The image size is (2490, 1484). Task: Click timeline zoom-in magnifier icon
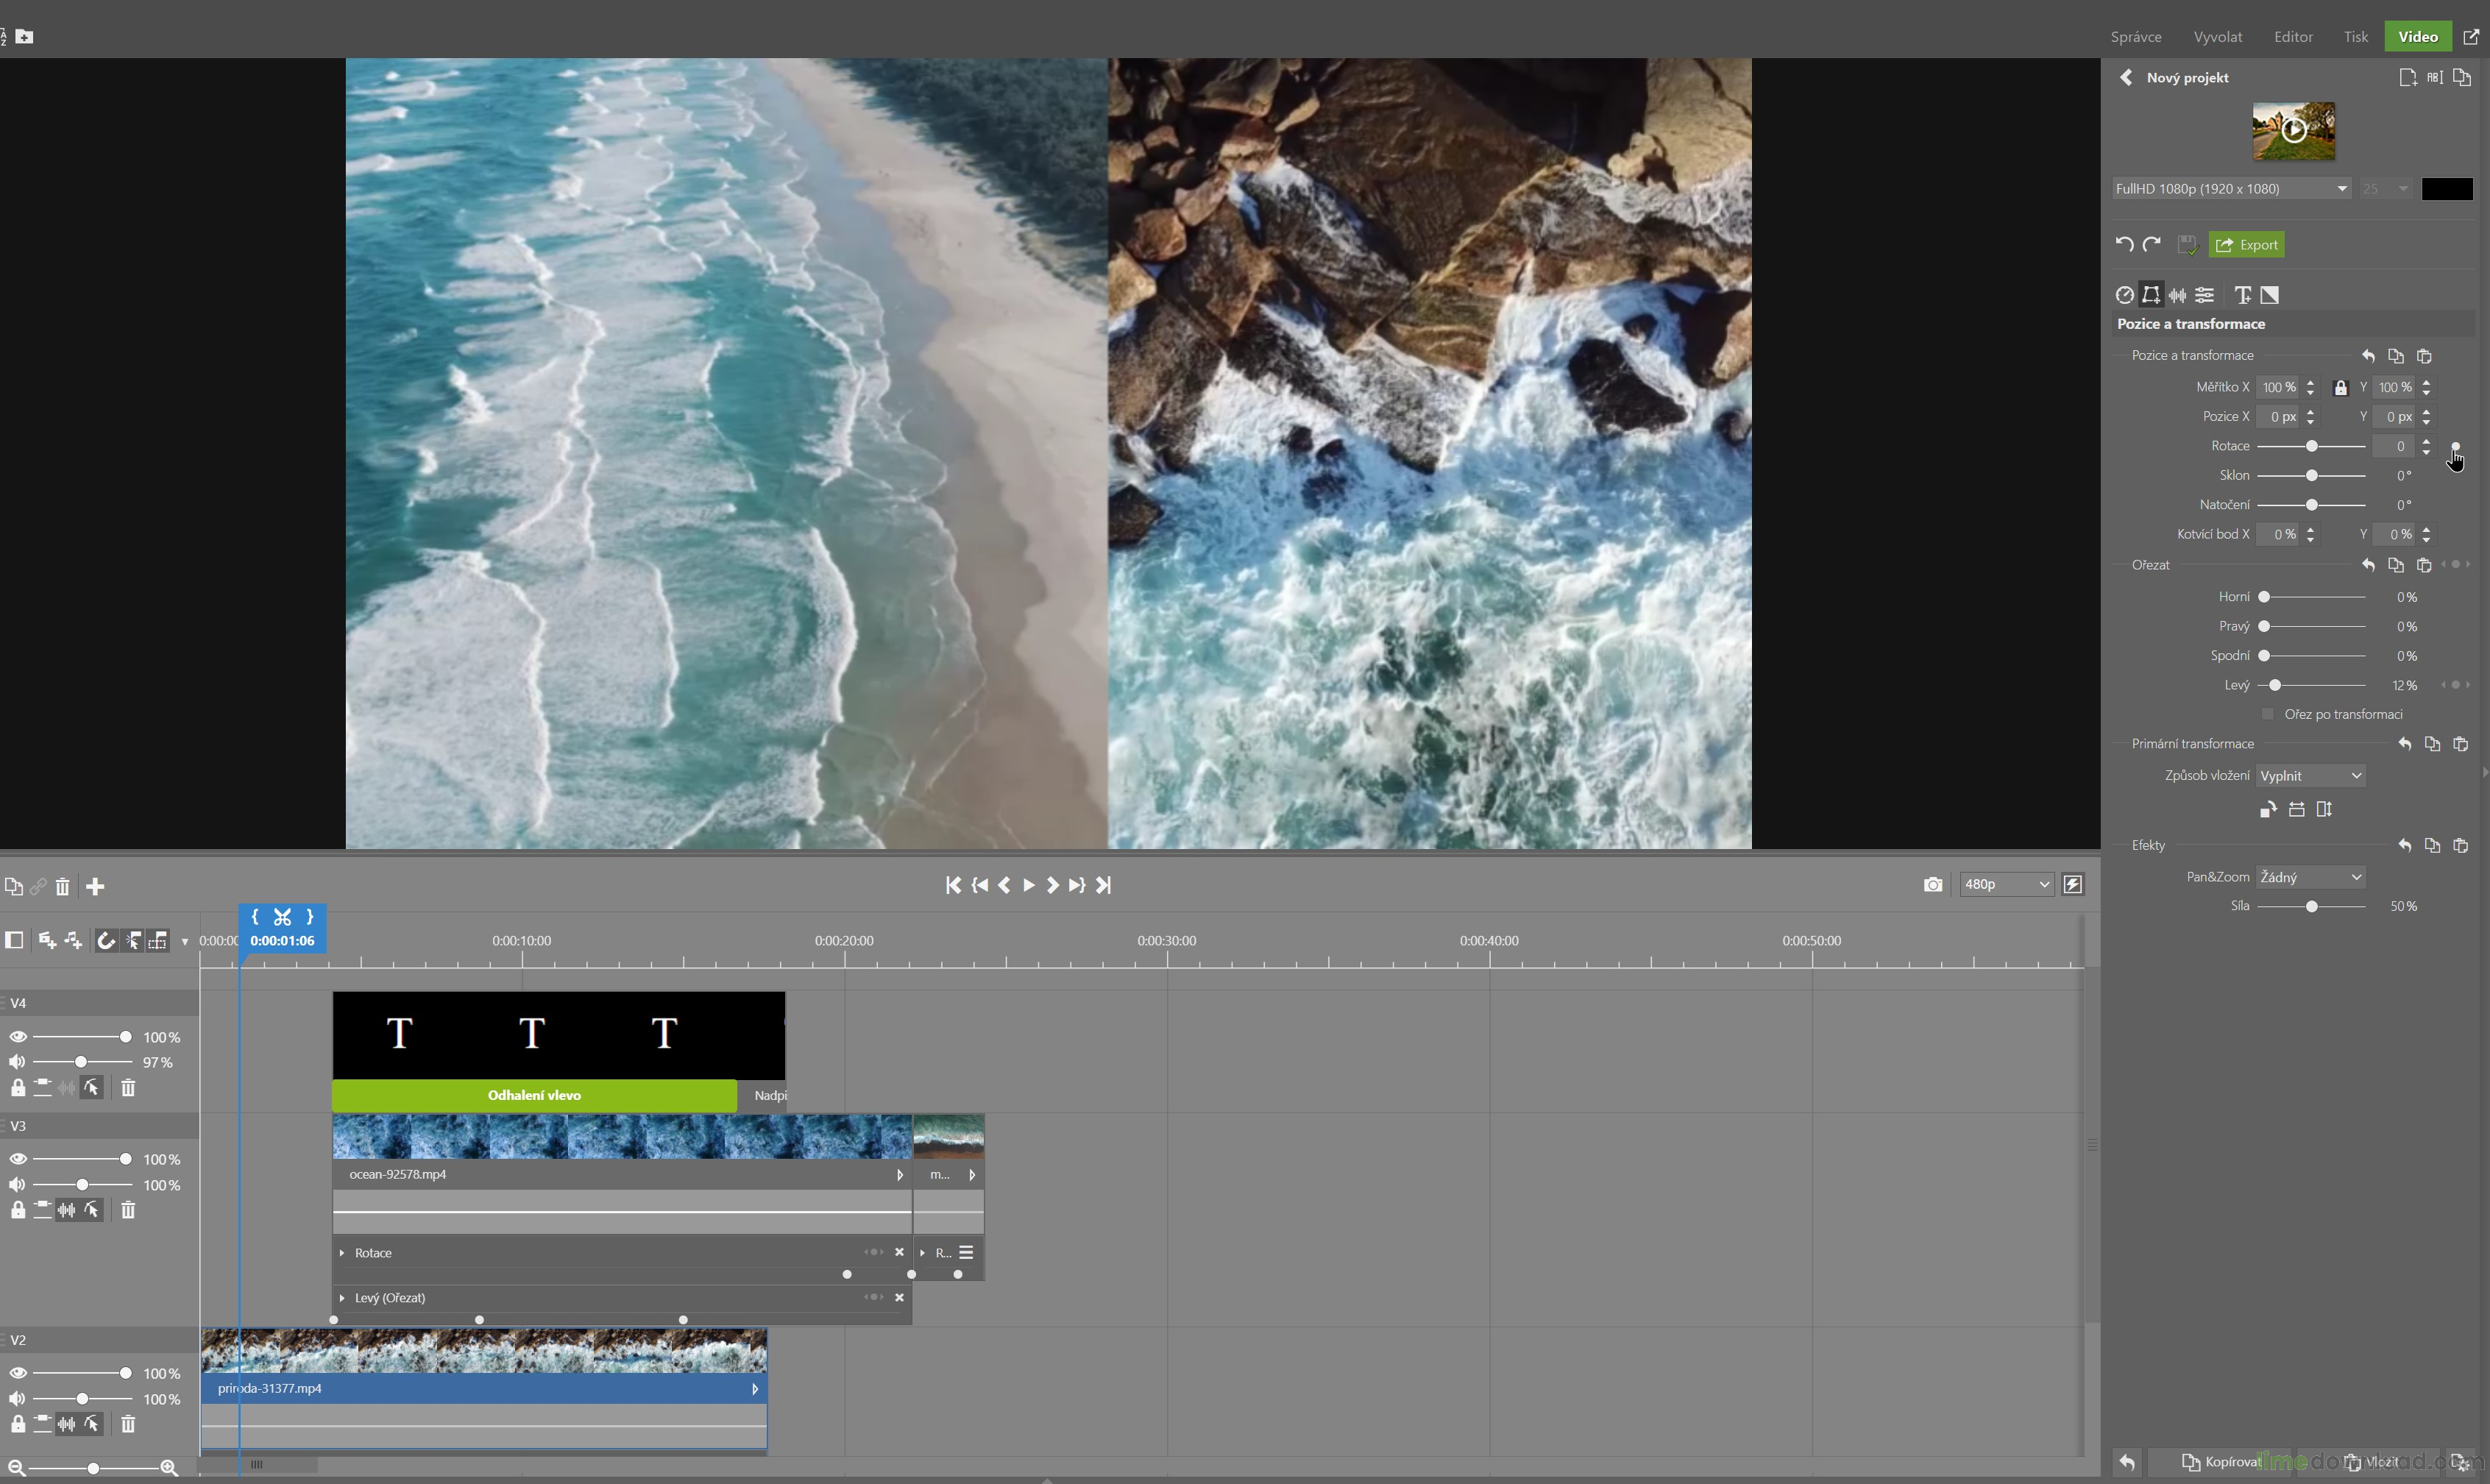click(x=169, y=1468)
